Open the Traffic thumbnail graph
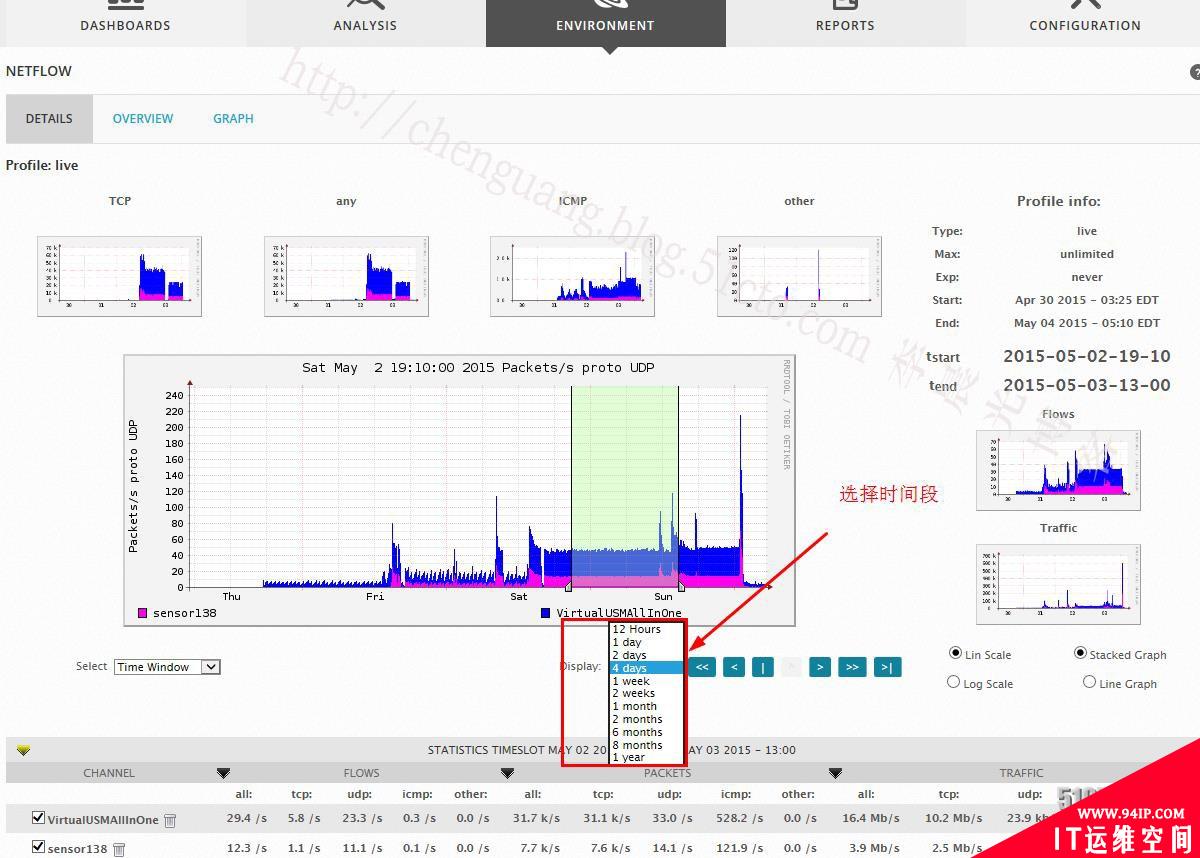Image resolution: width=1200 pixels, height=858 pixels. [1058, 584]
